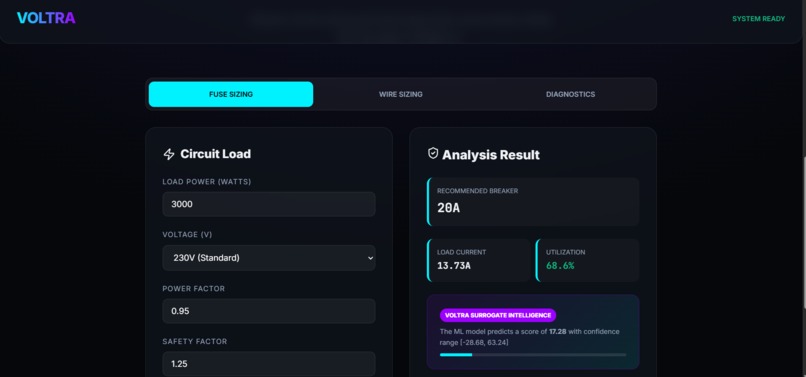The image size is (806, 377).
Task: Click the POWER FACTOR label
Action: click(193, 289)
